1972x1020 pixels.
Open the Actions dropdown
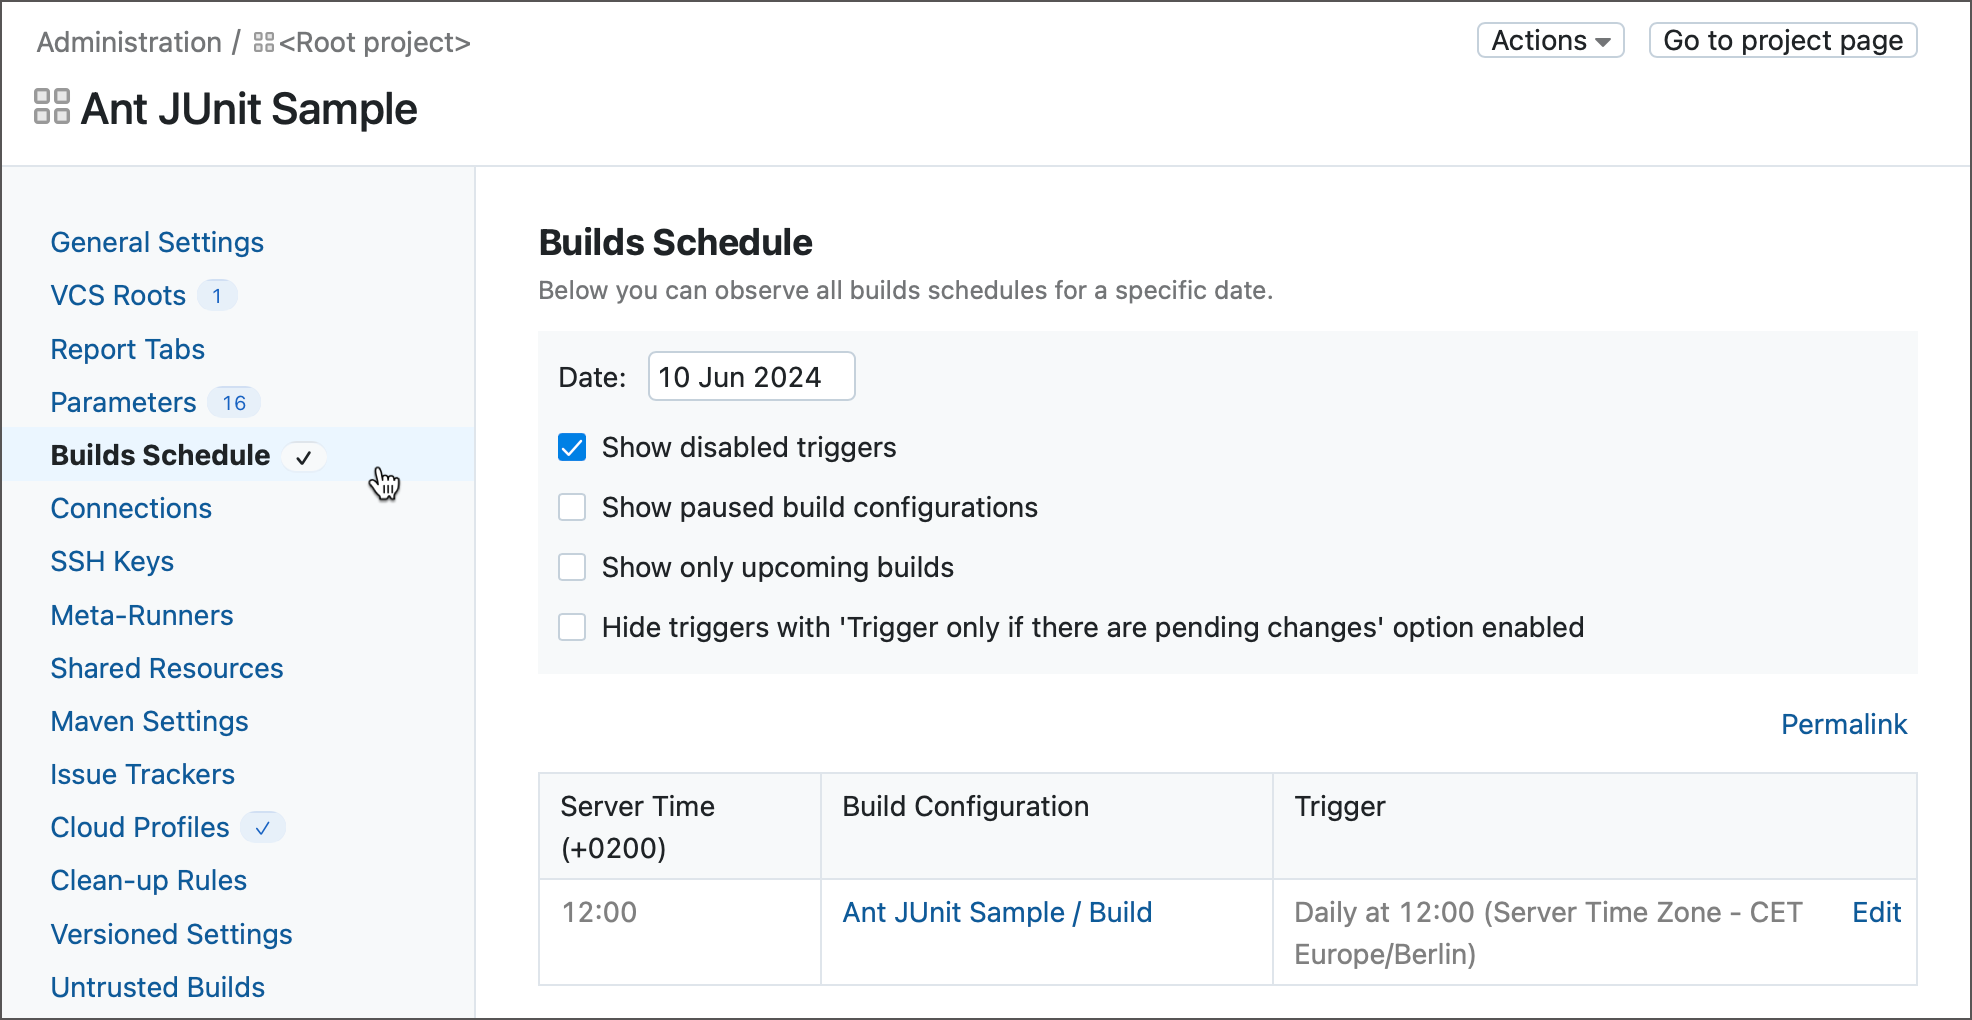(x=1550, y=40)
